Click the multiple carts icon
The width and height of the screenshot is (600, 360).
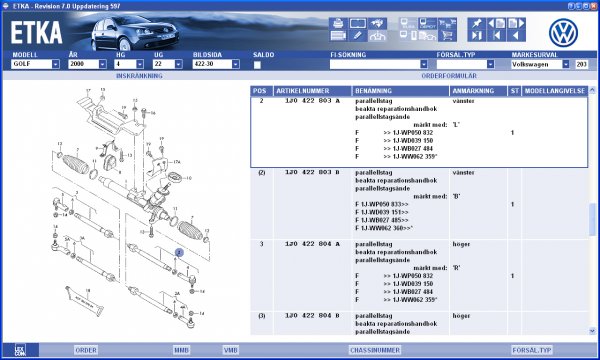point(447,24)
